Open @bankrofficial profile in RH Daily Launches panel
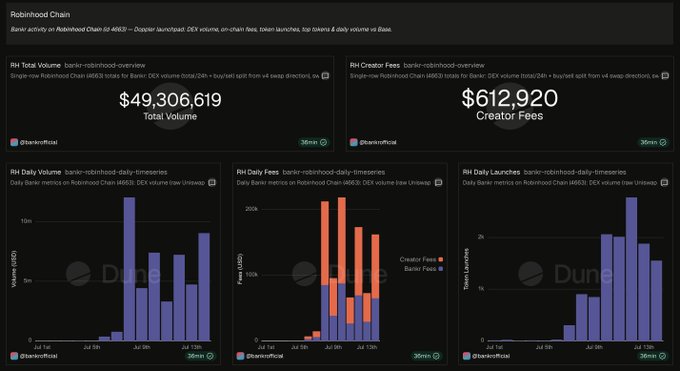Viewport: 680px width, 371px height. point(491,356)
